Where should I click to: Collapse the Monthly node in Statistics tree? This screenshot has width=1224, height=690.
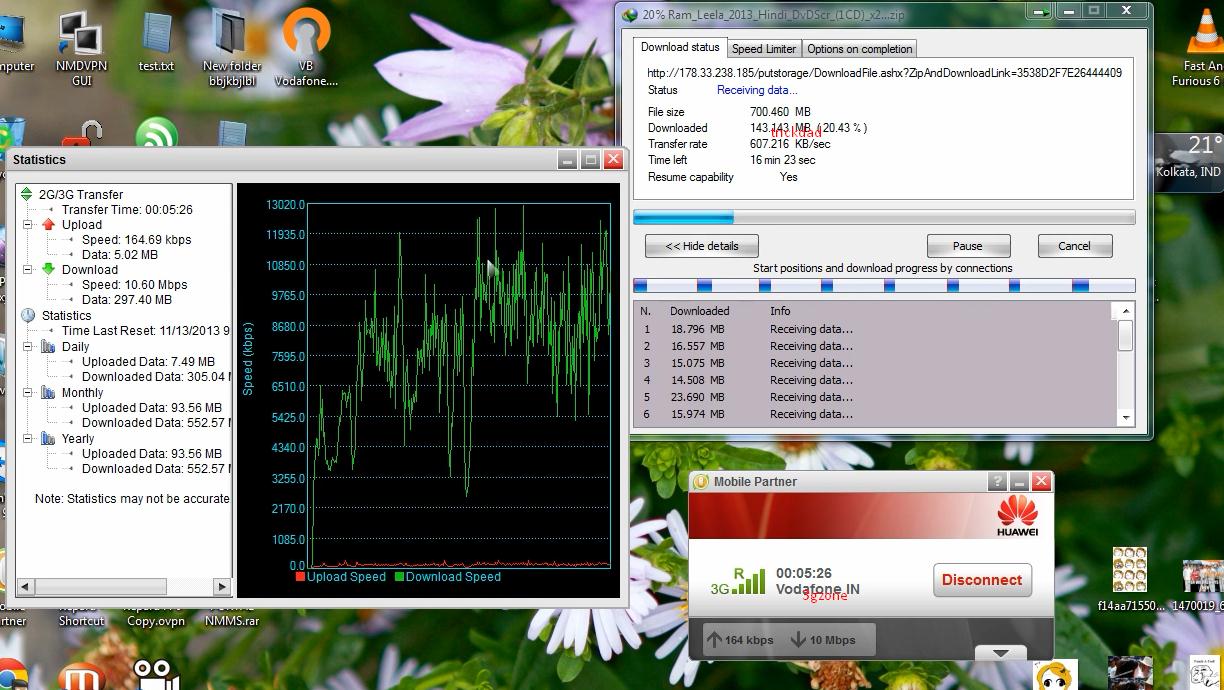(x=28, y=393)
